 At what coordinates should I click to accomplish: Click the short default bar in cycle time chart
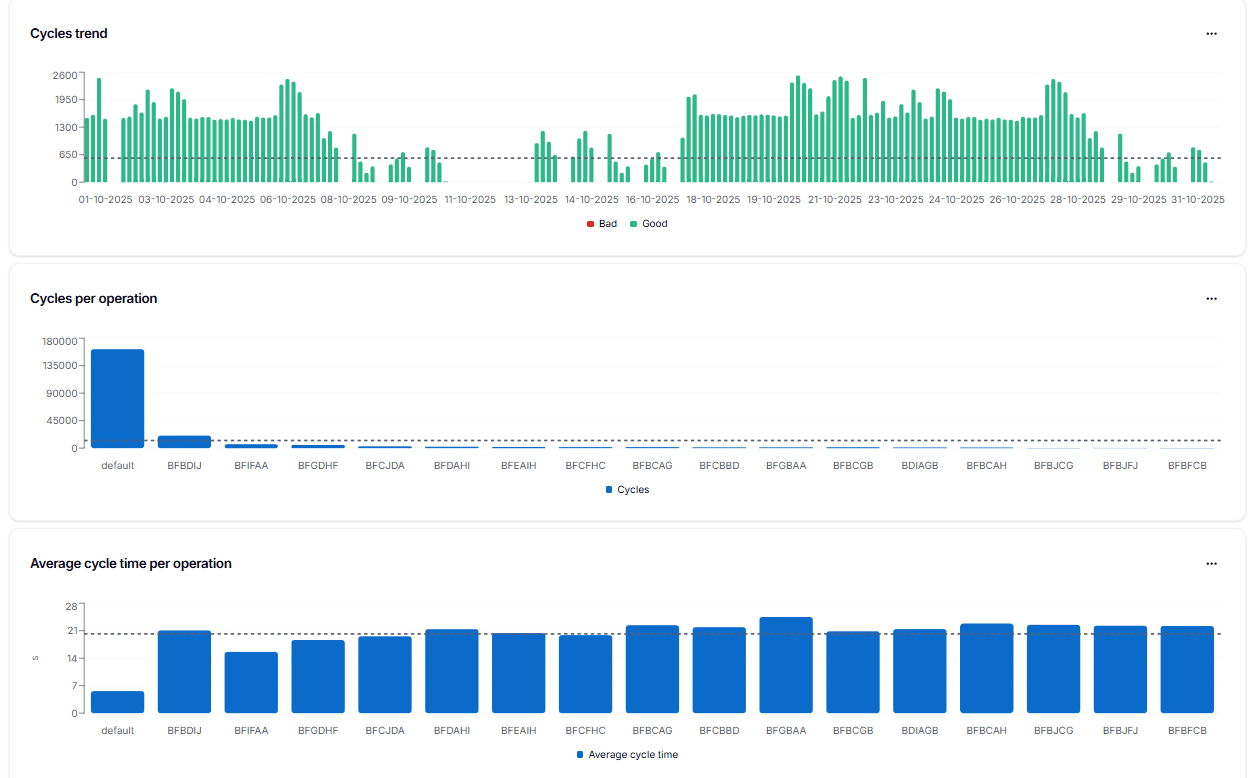point(117,700)
